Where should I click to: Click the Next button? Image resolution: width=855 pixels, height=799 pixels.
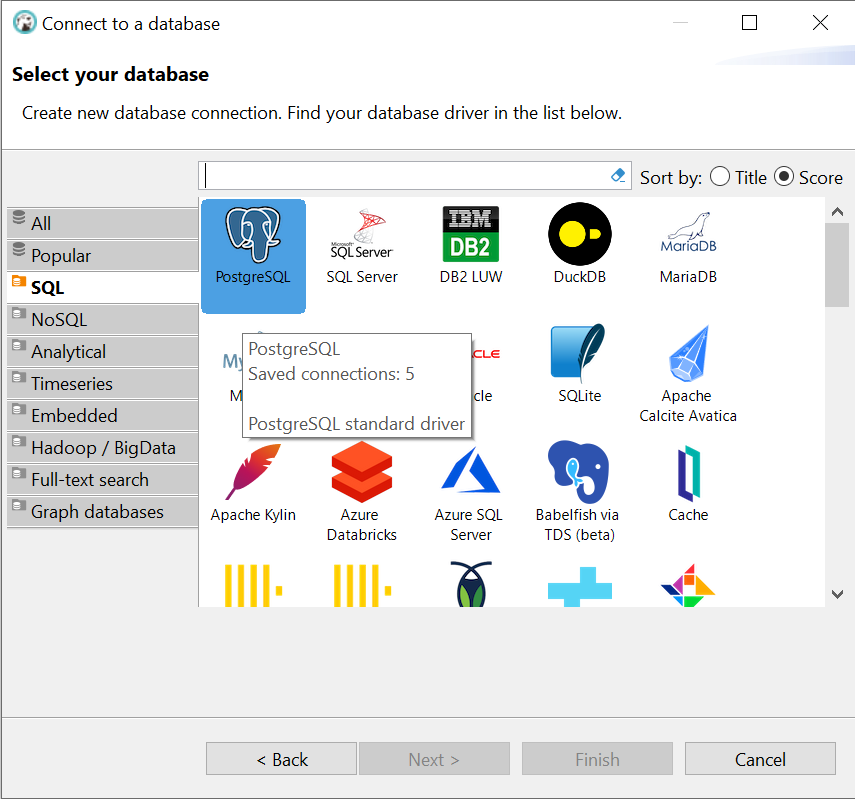coord(434,759)
